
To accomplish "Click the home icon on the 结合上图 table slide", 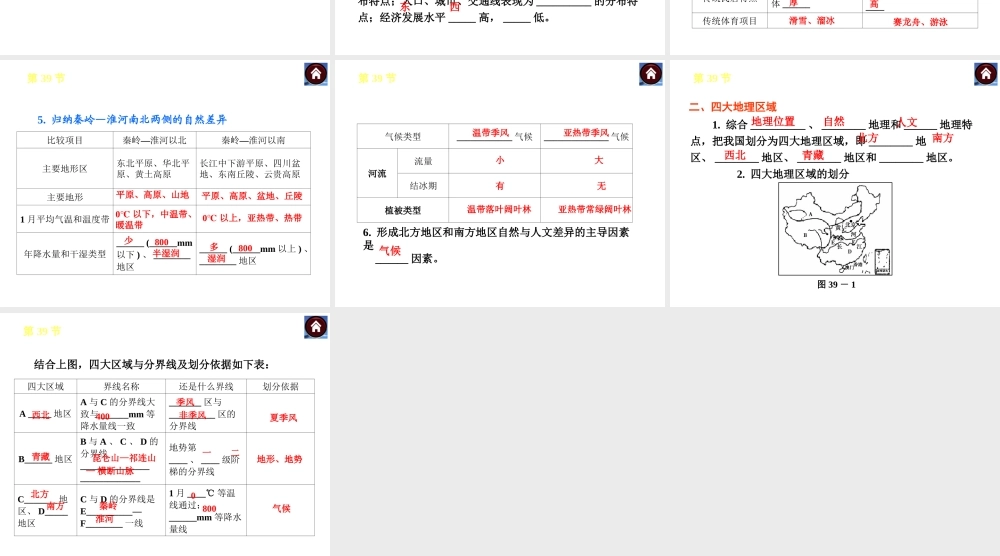I will (316, 327).
